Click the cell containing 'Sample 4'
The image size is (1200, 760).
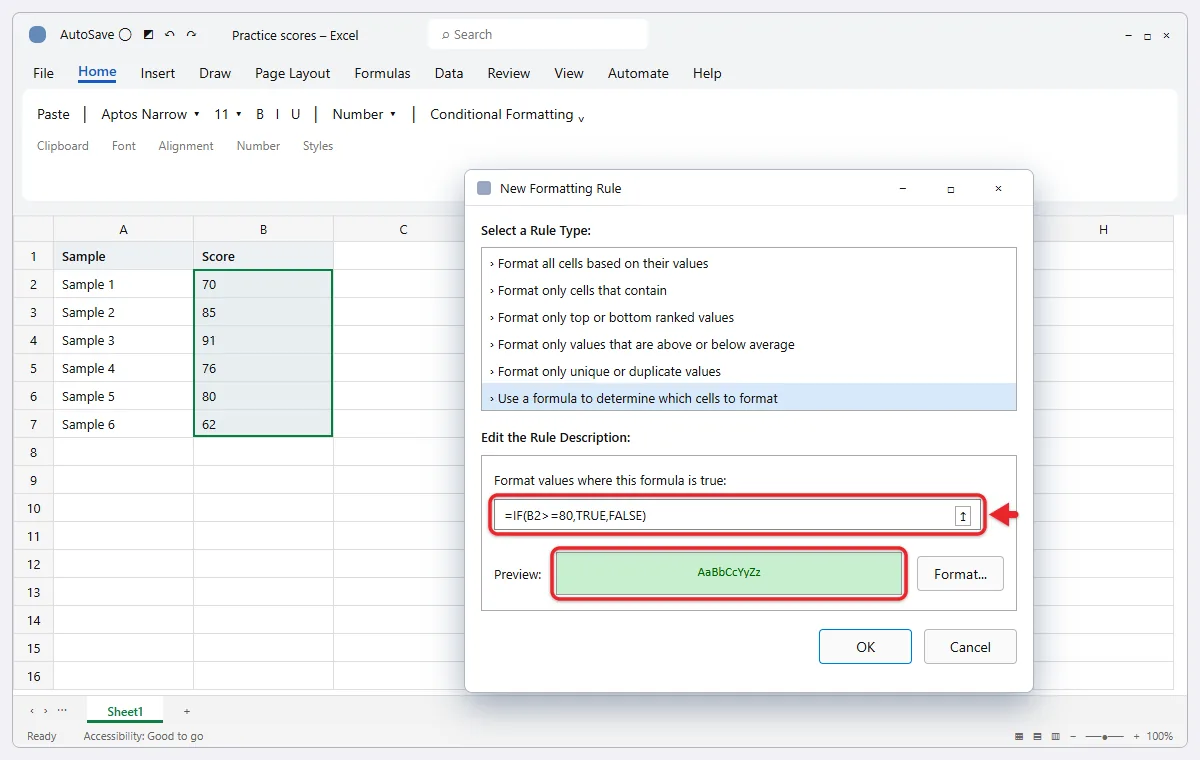123,368
